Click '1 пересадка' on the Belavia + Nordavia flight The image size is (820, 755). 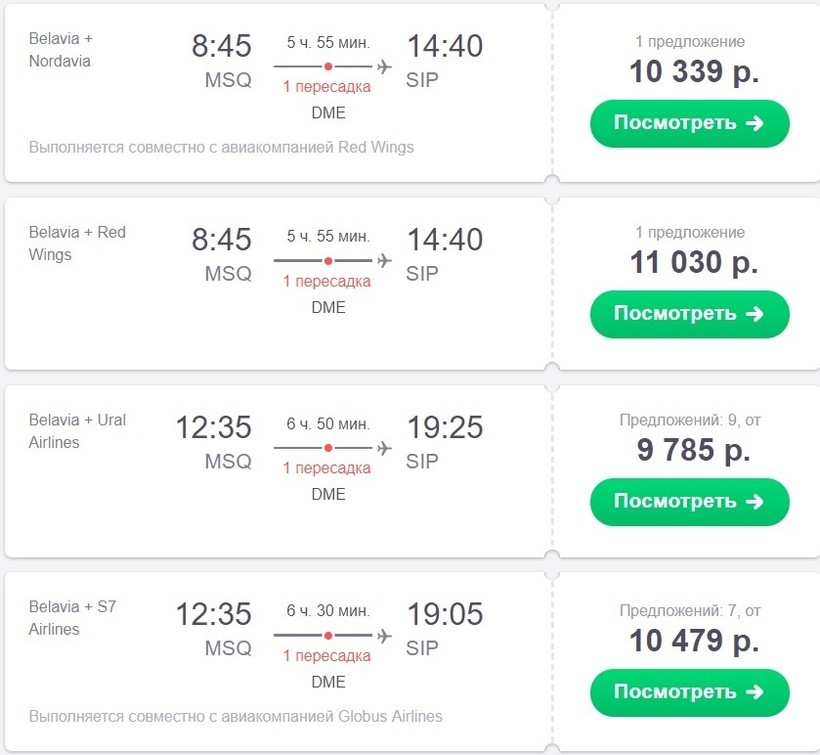tap(327, 87)
